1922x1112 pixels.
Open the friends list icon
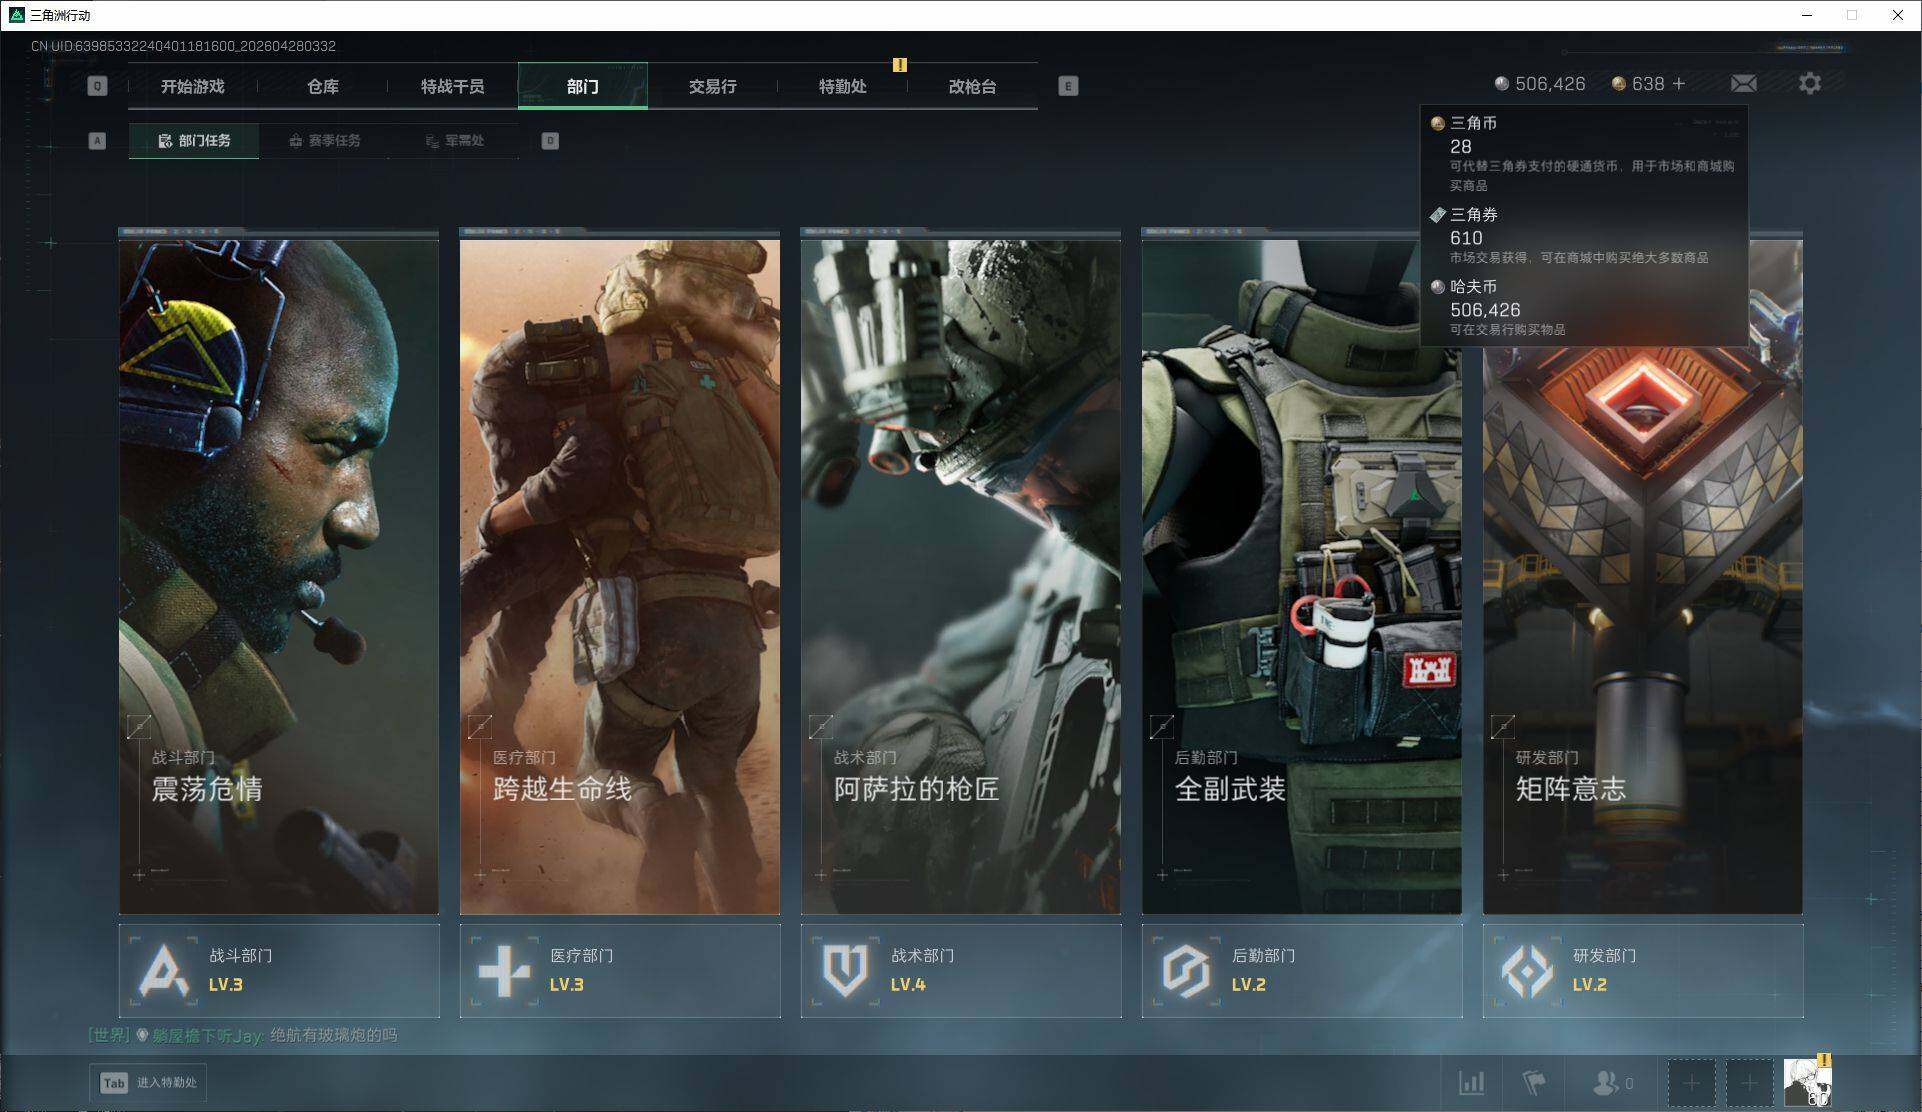[1606, 1082]
